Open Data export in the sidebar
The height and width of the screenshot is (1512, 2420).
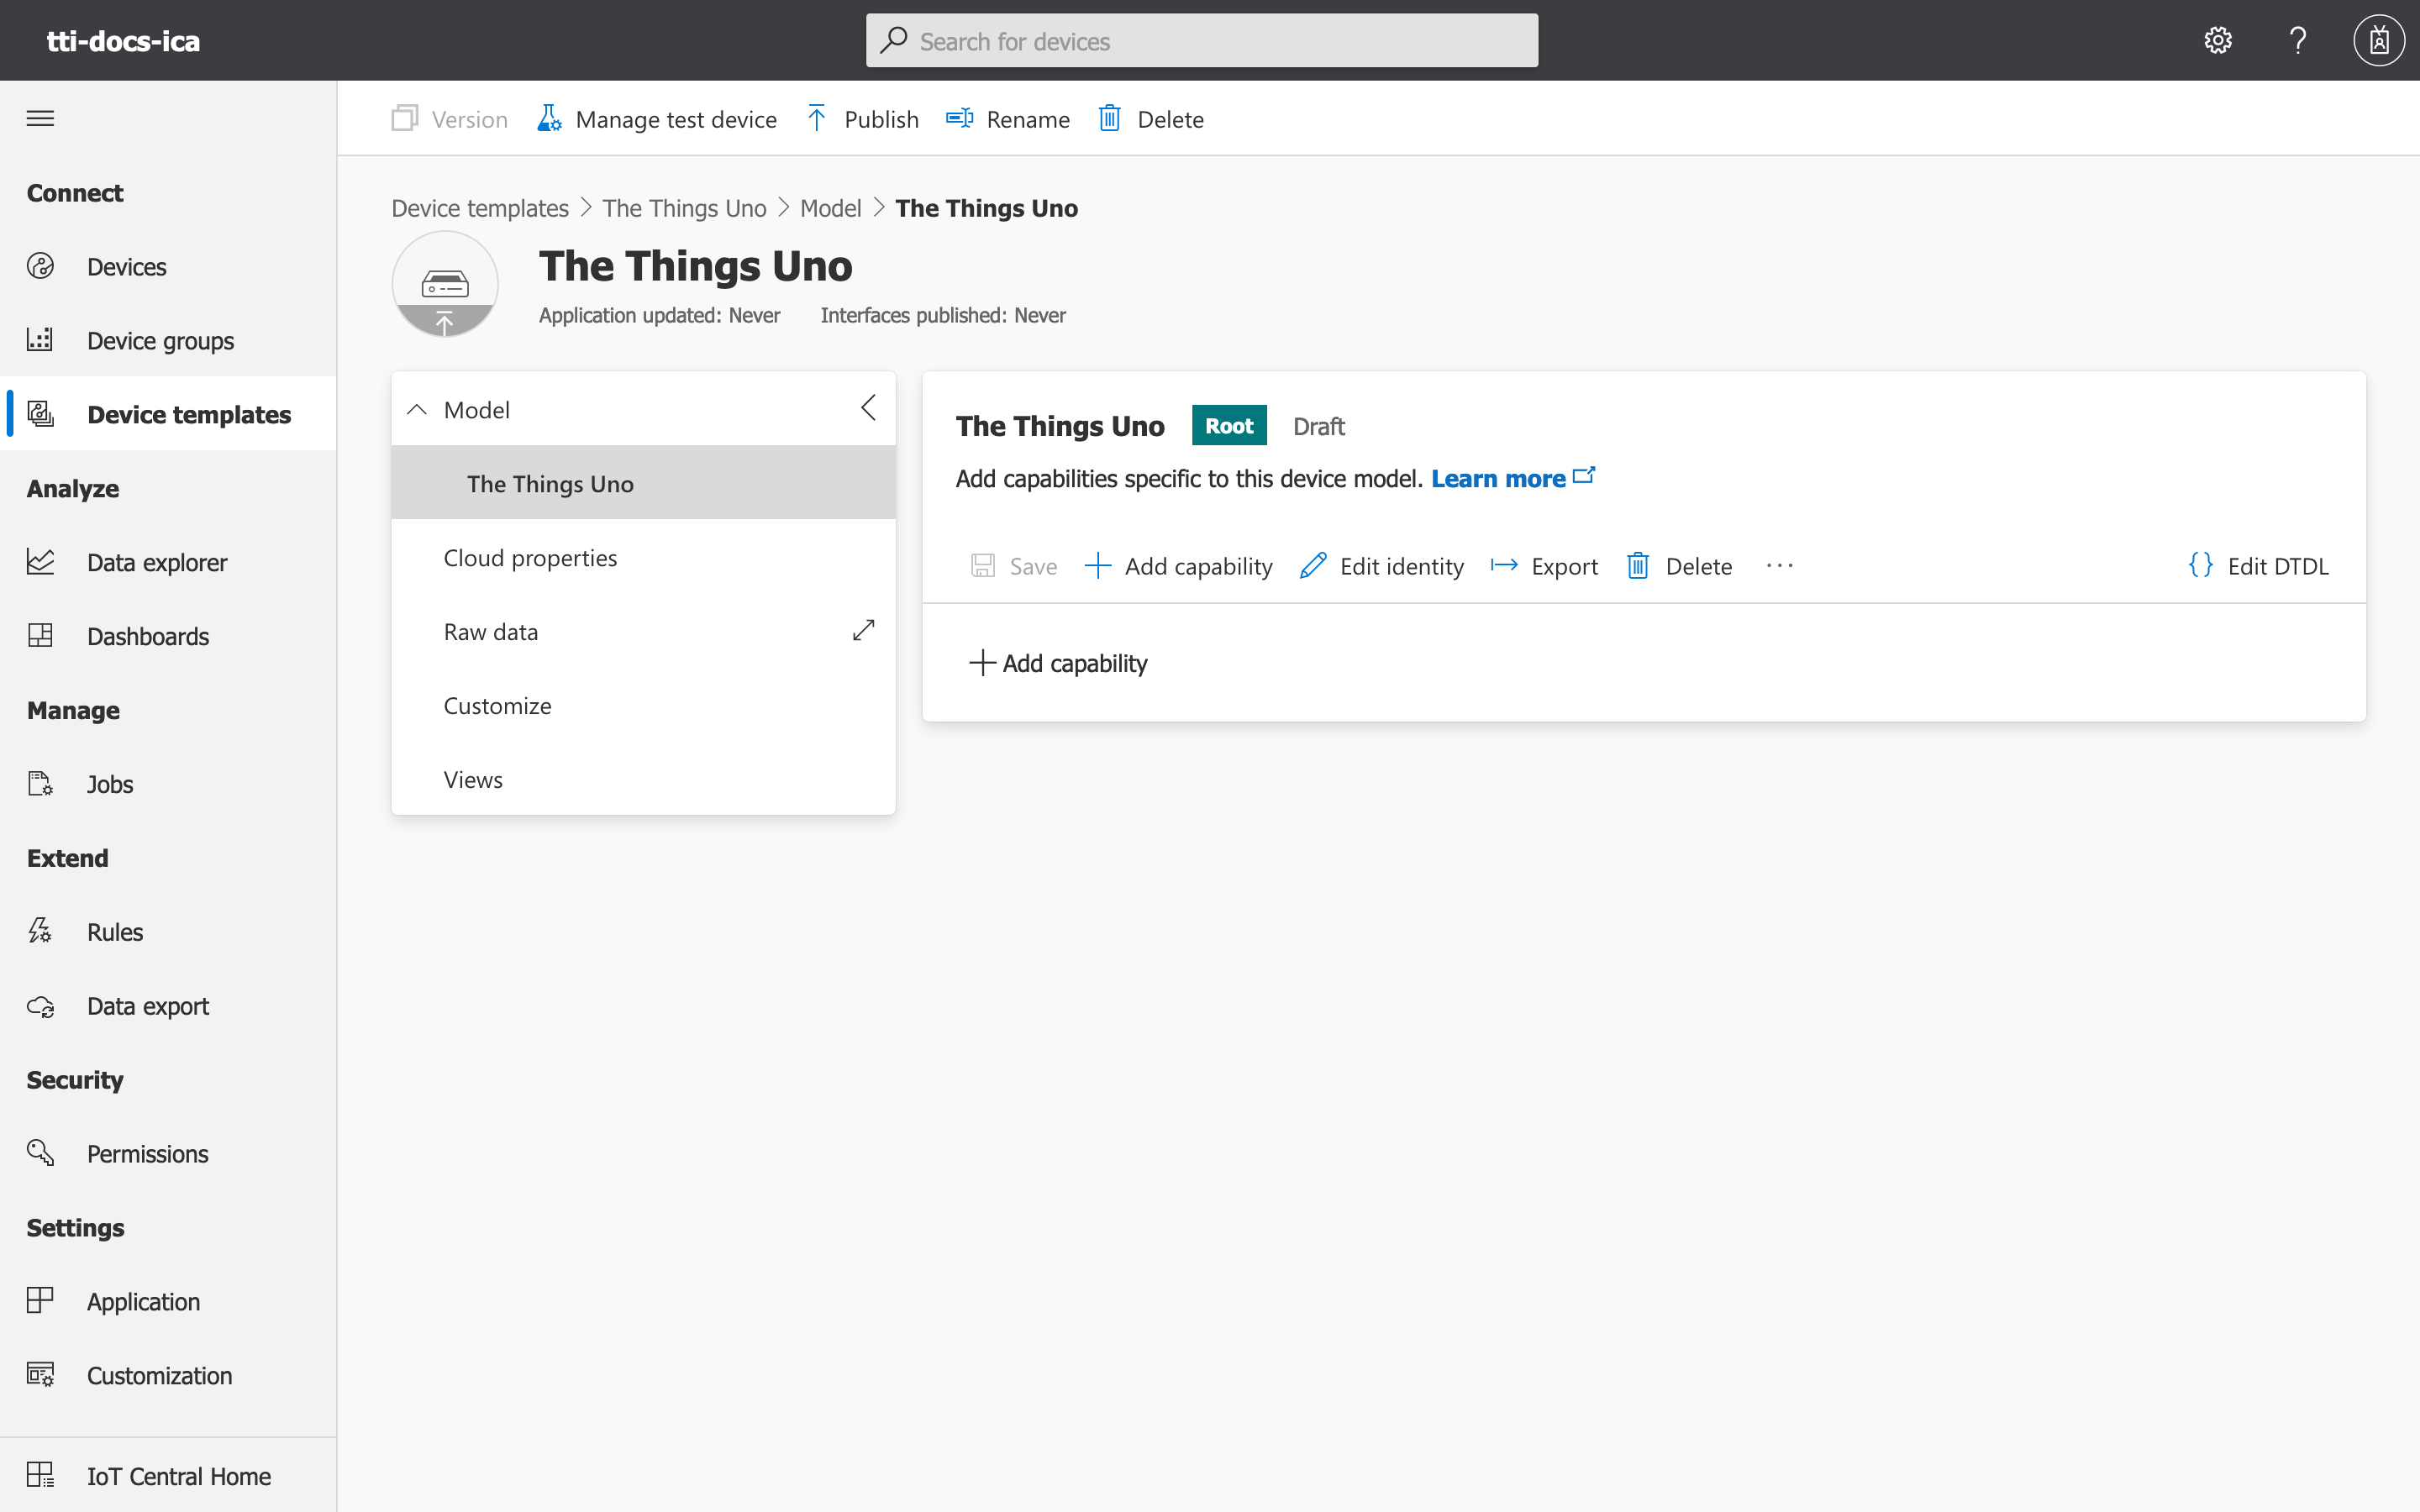point(168,1006)
